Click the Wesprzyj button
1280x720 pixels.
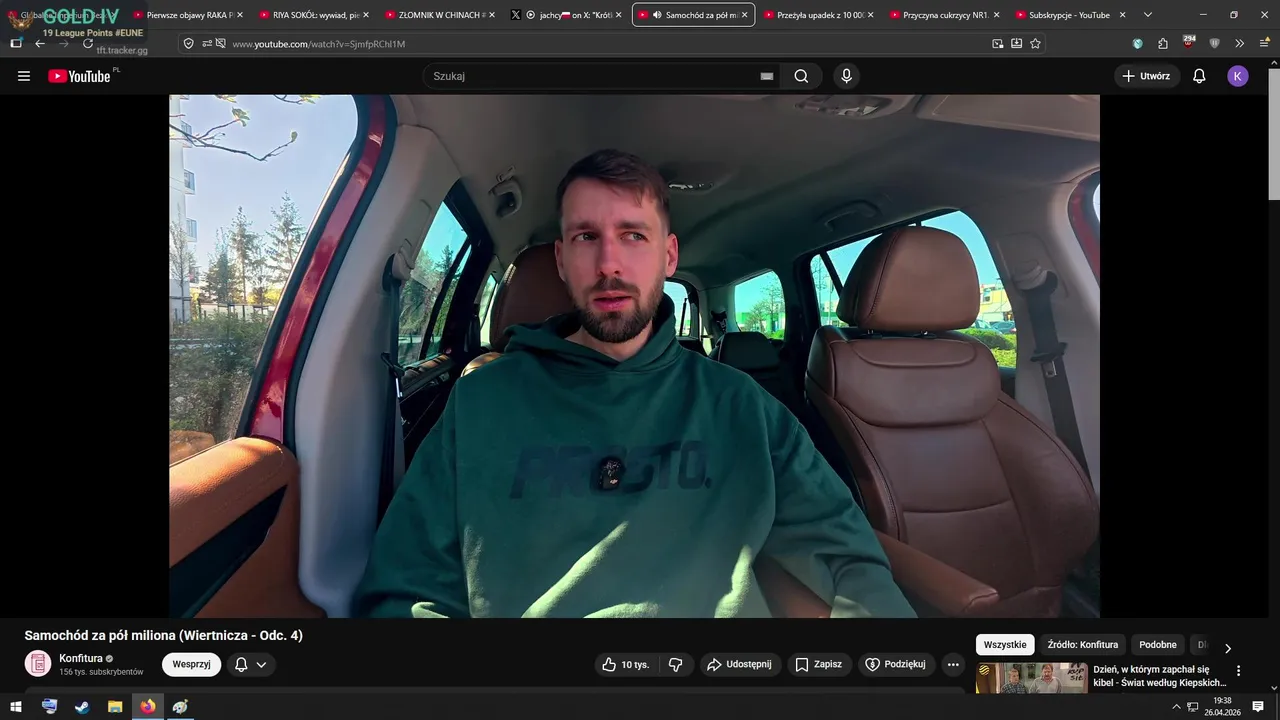pos(191,664)
